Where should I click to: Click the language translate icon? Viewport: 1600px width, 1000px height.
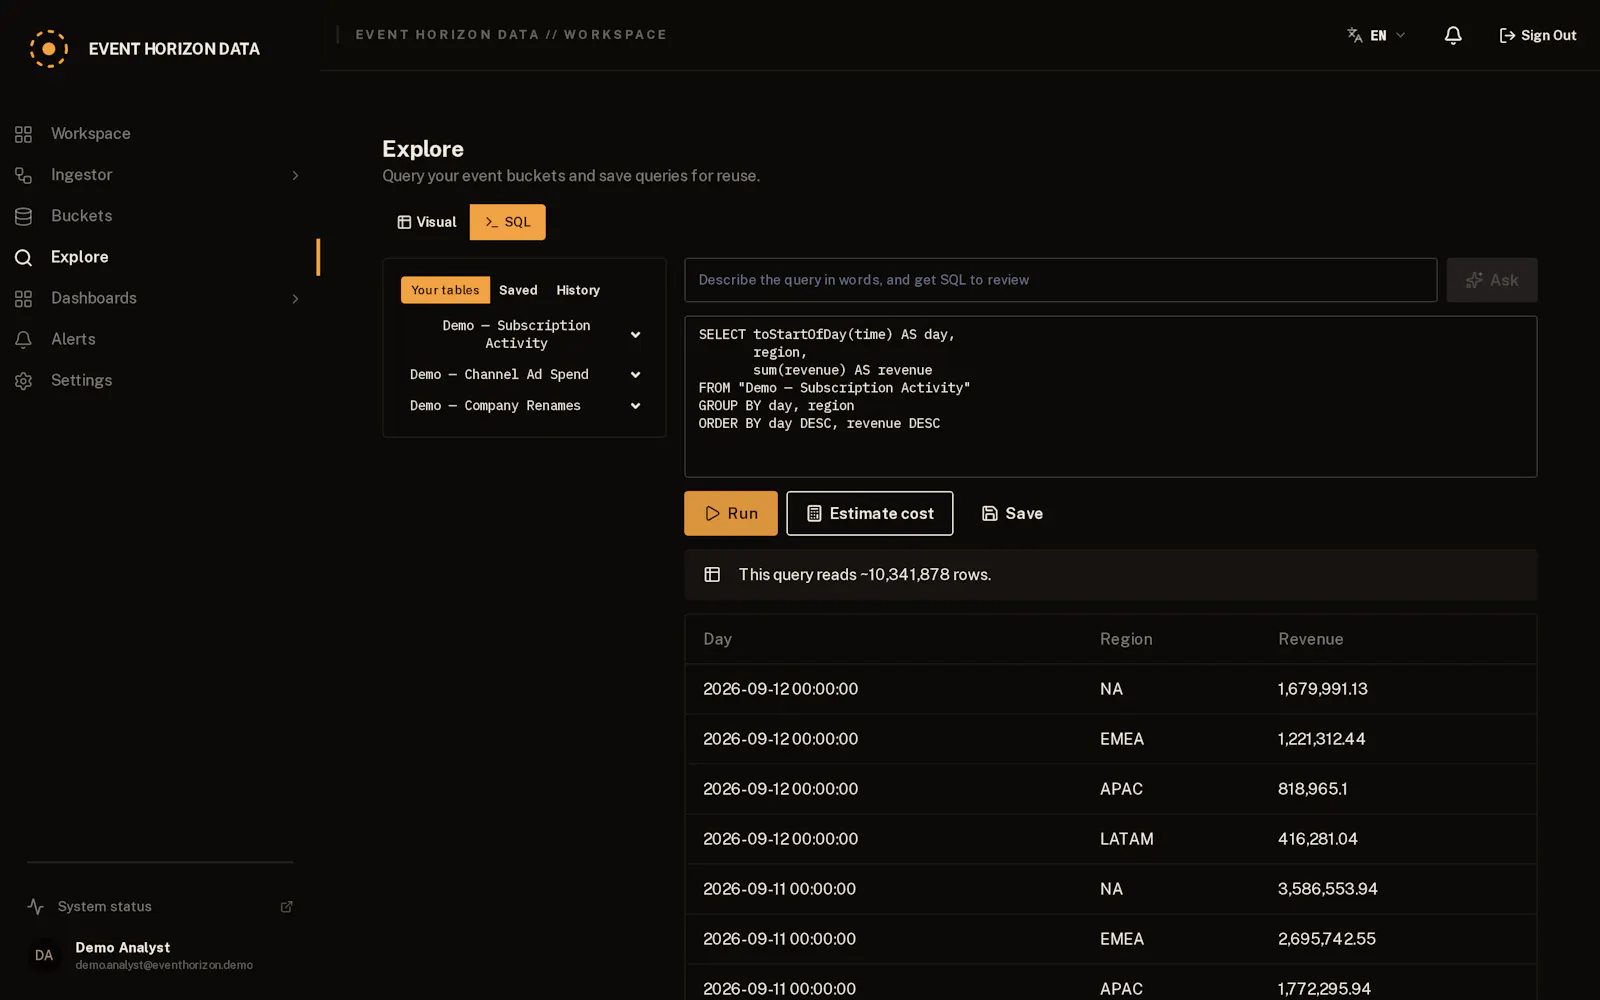pyautogui.click(x=1355, y=35)
